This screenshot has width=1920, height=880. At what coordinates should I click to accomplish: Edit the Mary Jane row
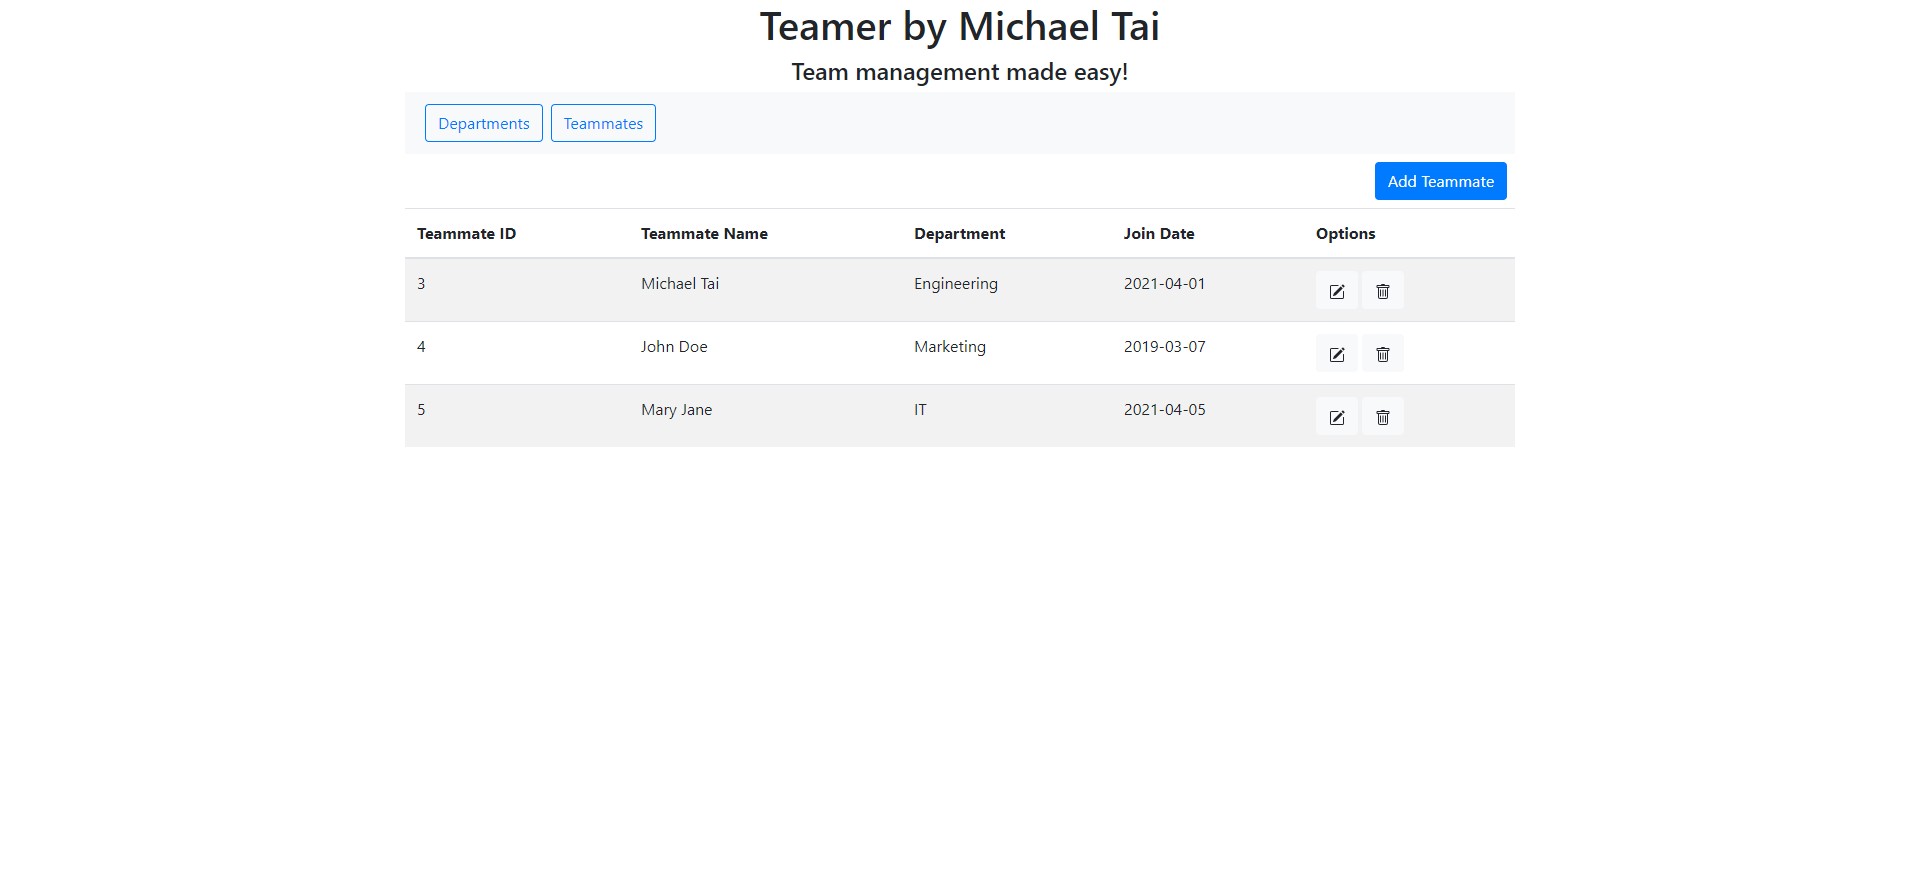(1336, 417)
